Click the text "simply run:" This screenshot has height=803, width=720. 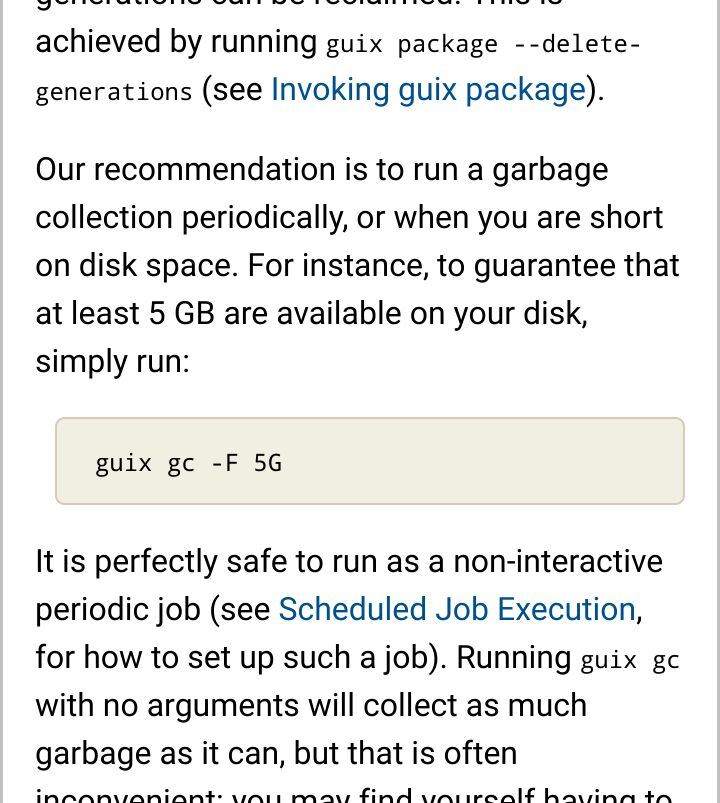pos(112,362)
